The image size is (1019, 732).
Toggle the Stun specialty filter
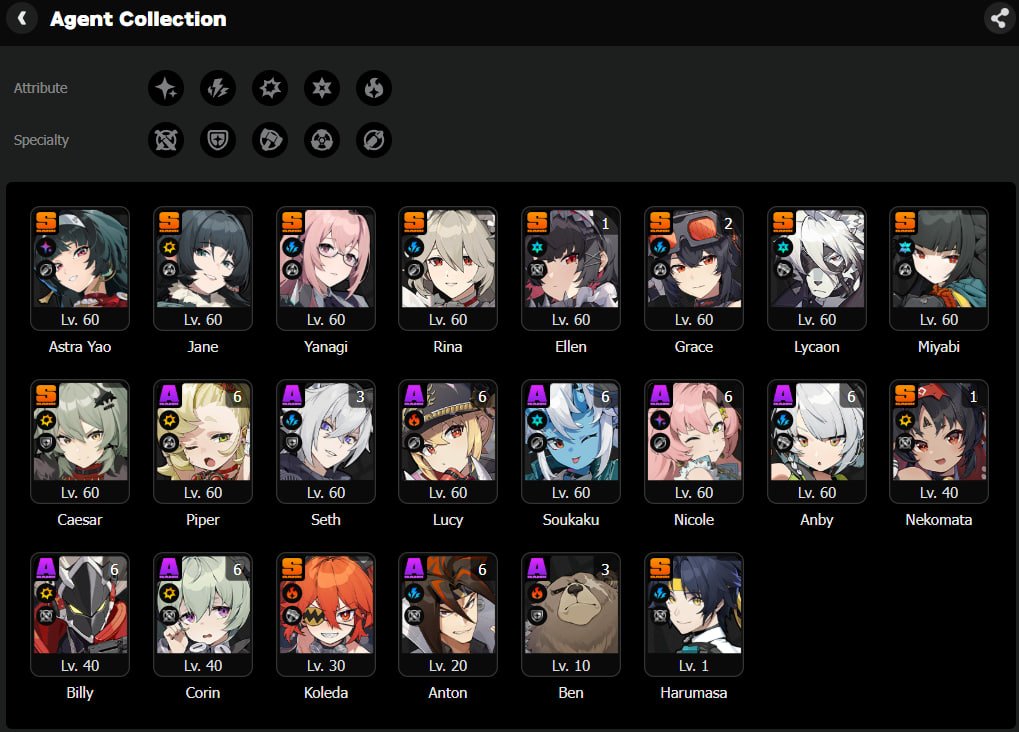pyautogui.click(x=270, y=140)
